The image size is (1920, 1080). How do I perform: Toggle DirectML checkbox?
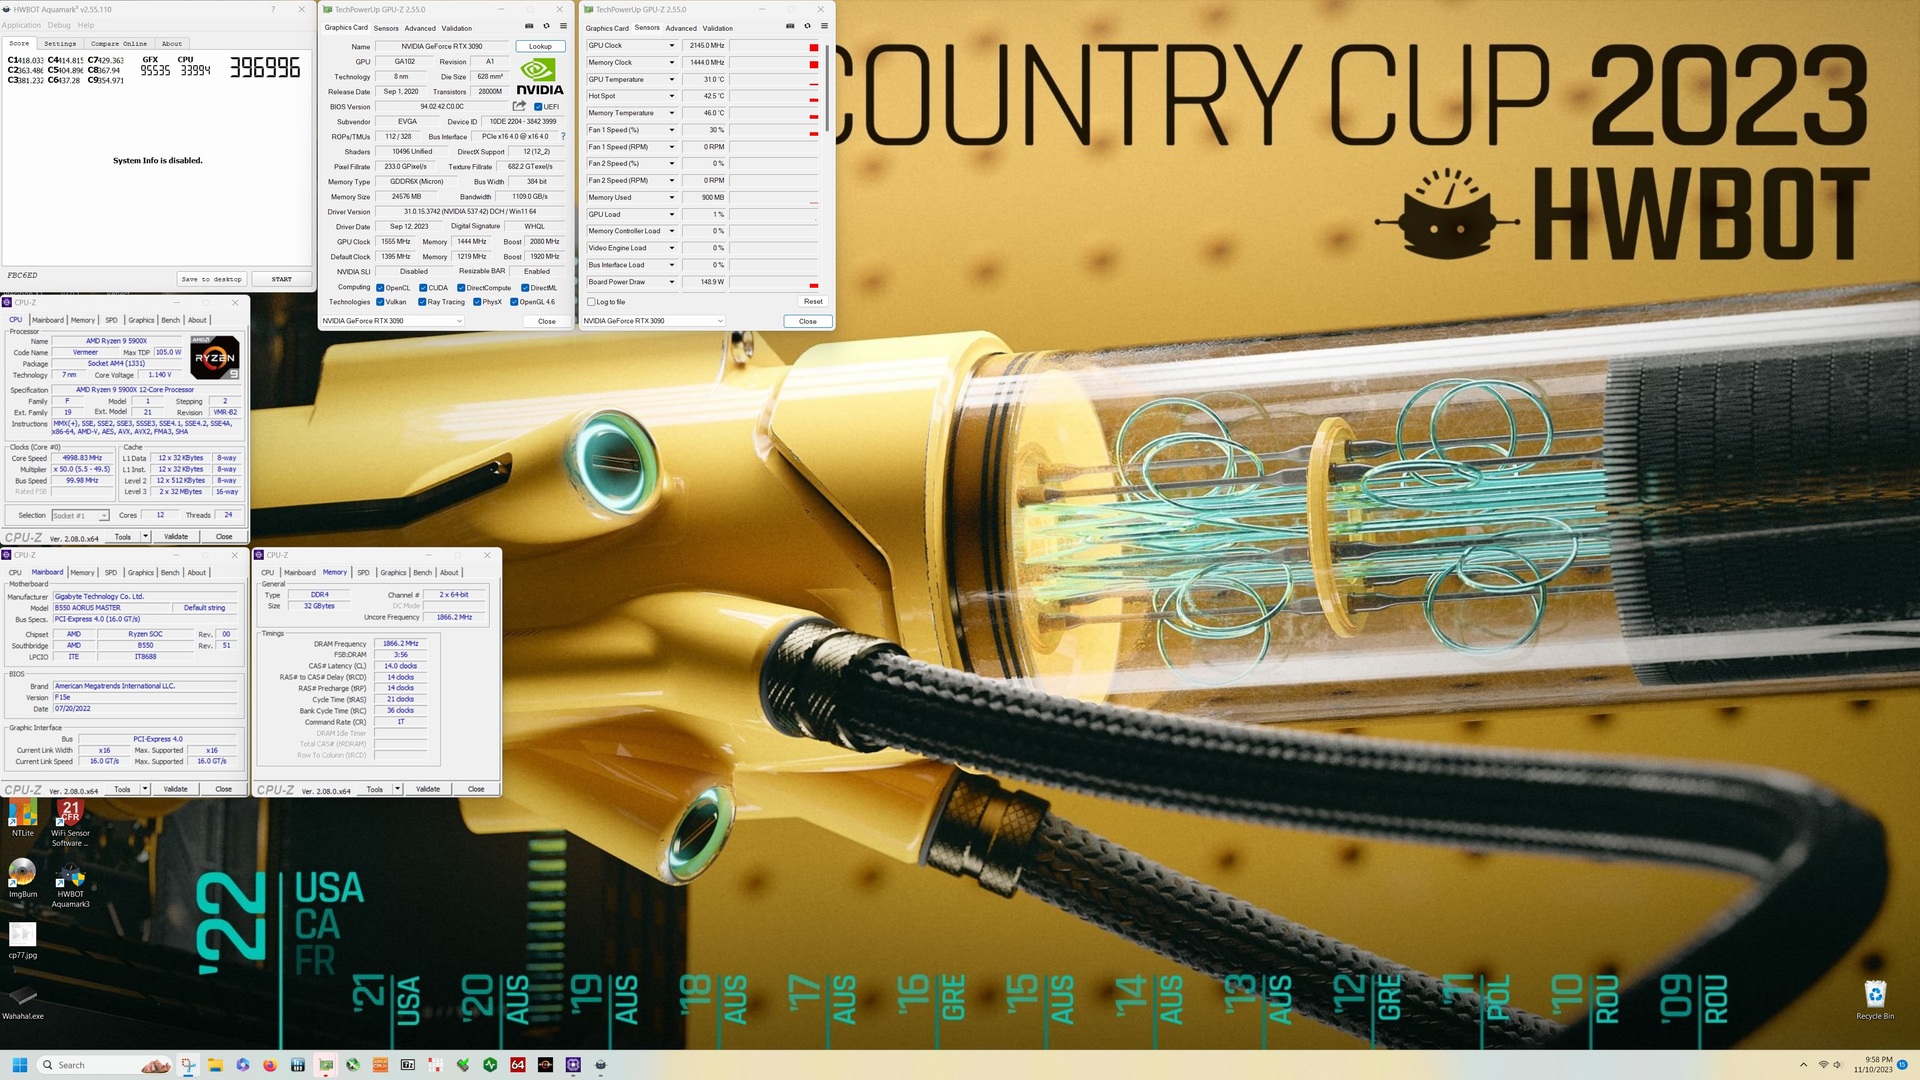coord(525,288)
